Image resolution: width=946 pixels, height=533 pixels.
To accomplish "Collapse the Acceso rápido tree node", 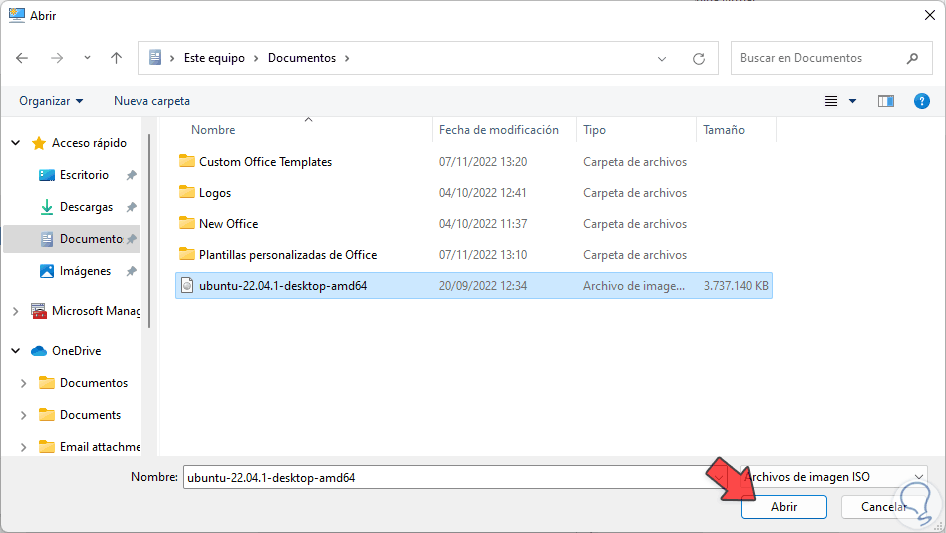I will pyautogui.click(x=16, y=143).
